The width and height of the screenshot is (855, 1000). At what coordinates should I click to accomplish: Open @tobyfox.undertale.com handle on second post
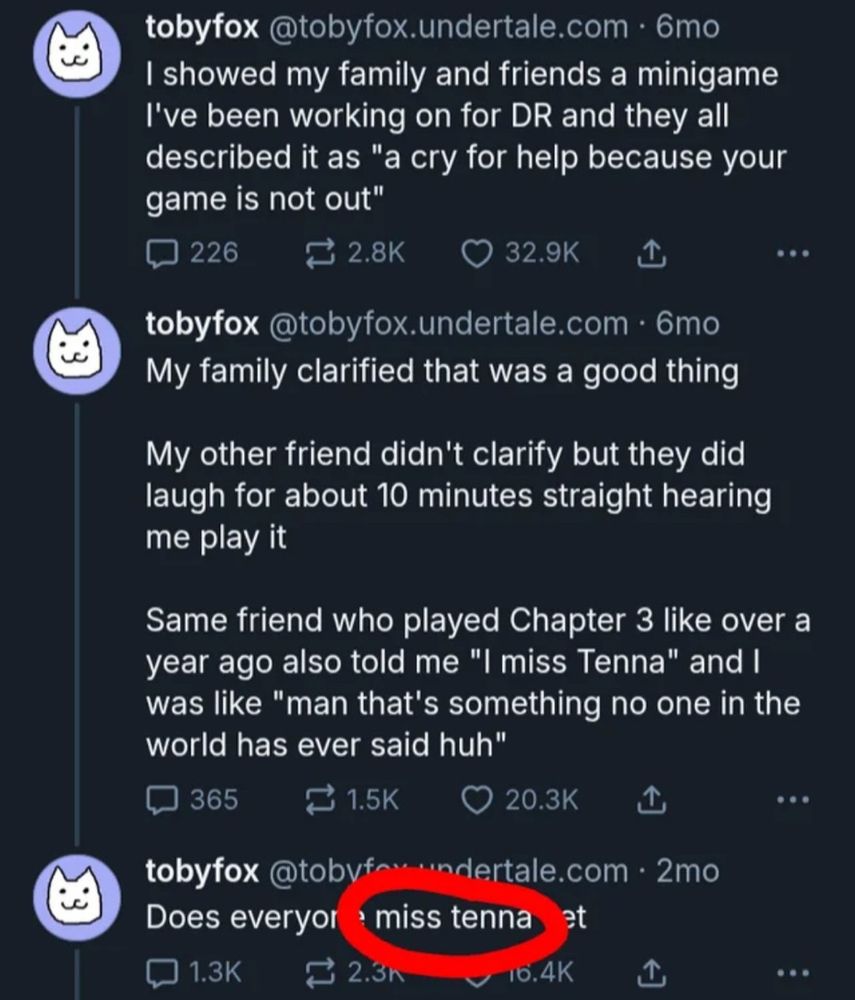pyautogui.click(x=449, y=324)
